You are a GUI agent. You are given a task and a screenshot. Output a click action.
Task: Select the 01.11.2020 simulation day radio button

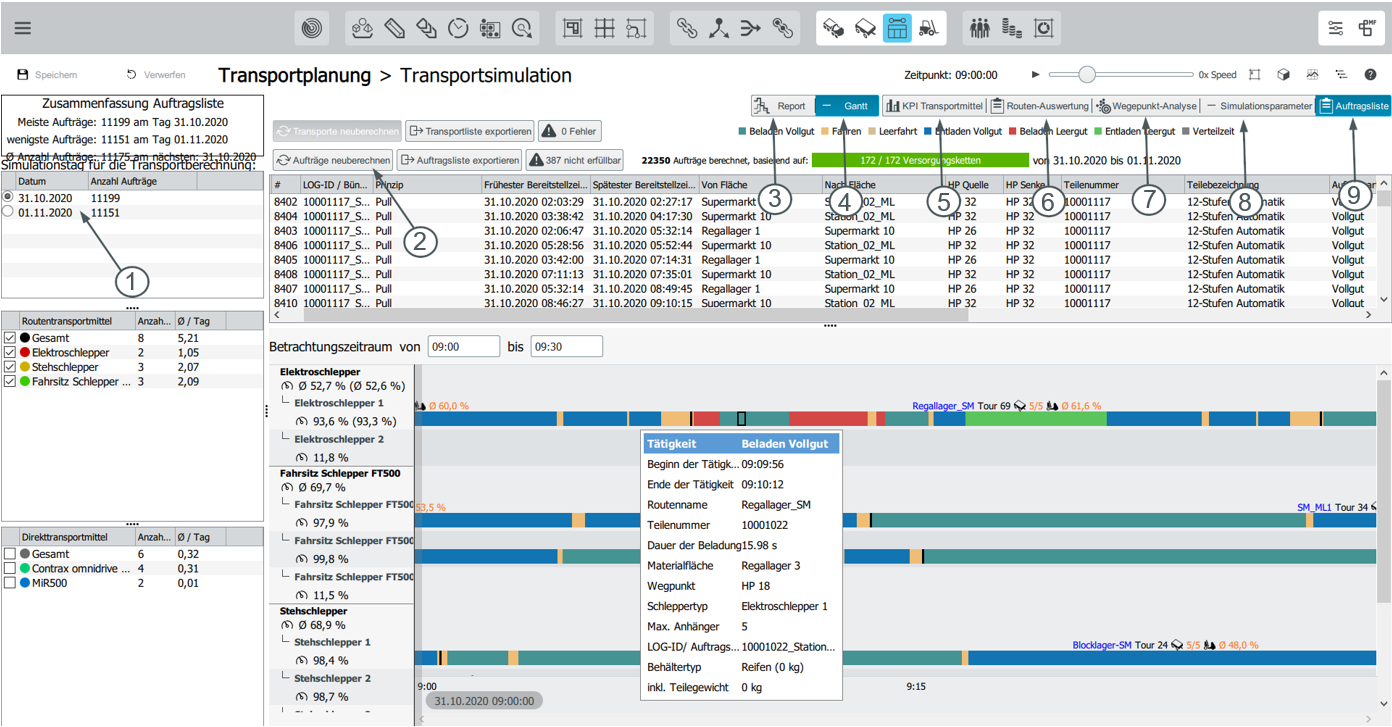point(9,212)
